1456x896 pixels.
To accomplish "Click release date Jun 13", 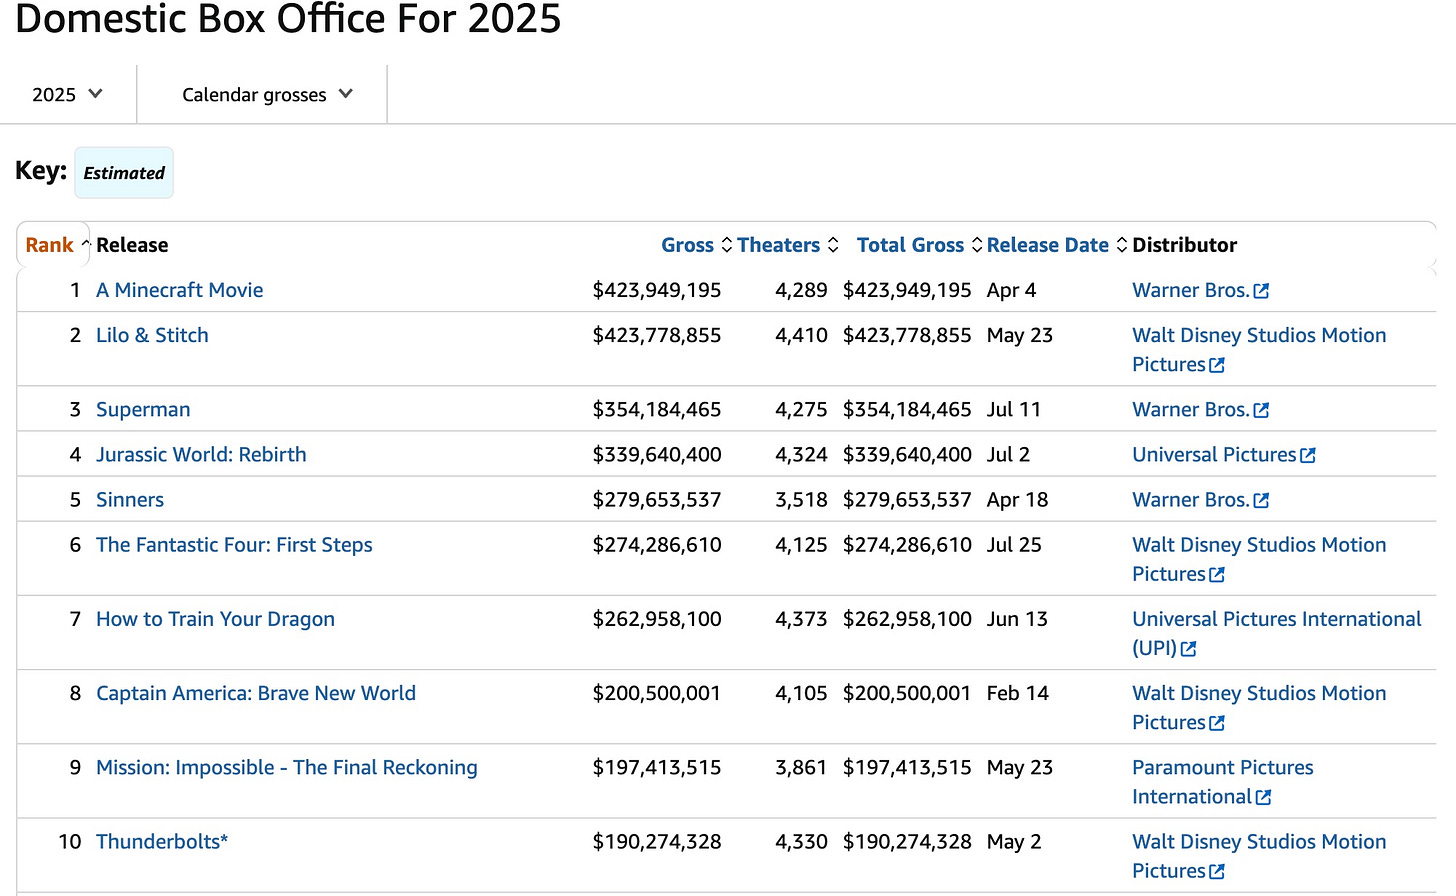I will [x=1017, y=619].
